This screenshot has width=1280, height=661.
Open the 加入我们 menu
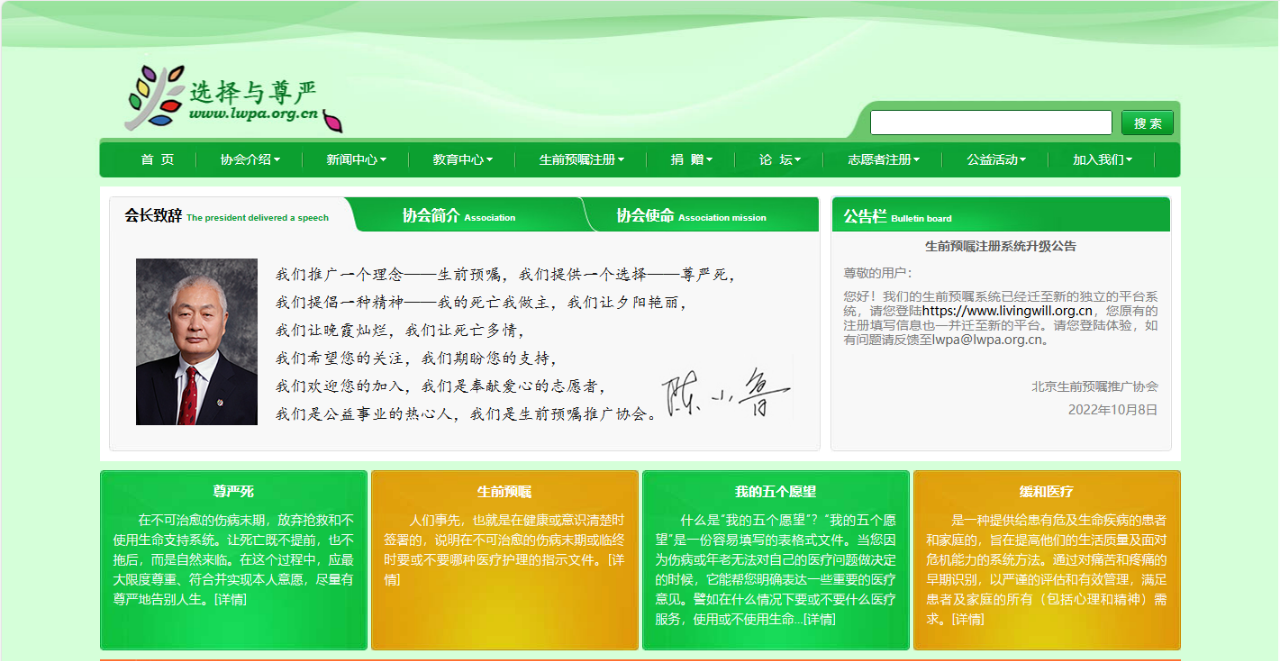(1102, 160)
